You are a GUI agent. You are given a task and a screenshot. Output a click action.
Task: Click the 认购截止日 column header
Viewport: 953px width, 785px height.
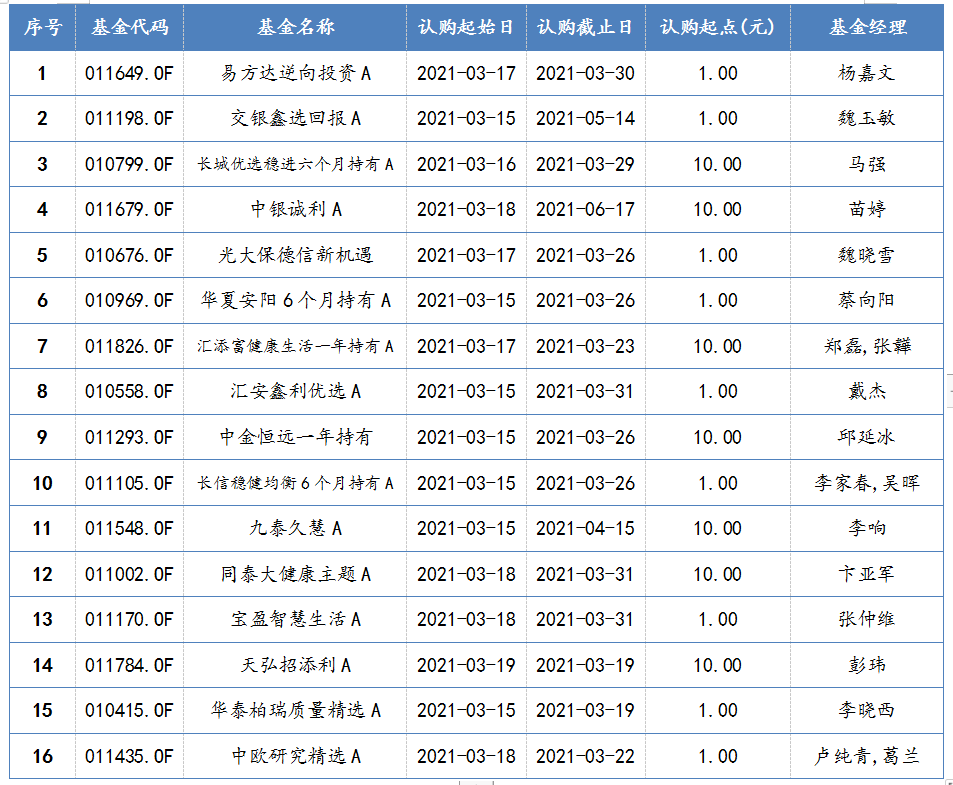(x=585, y=27)
